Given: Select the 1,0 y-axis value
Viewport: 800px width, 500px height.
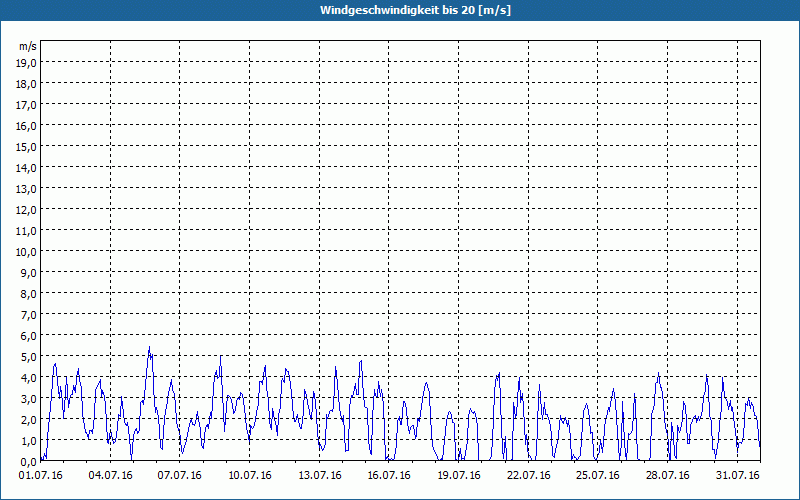Looking at the screenshot, I should click(30, 441).
